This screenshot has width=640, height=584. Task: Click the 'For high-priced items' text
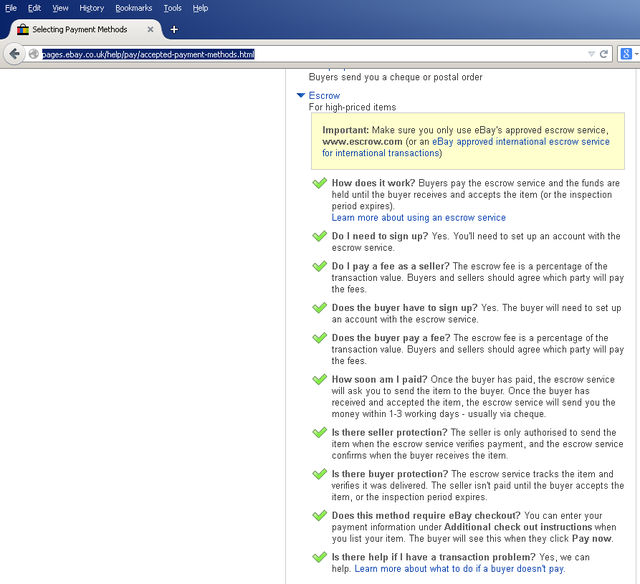click(352, 107)
